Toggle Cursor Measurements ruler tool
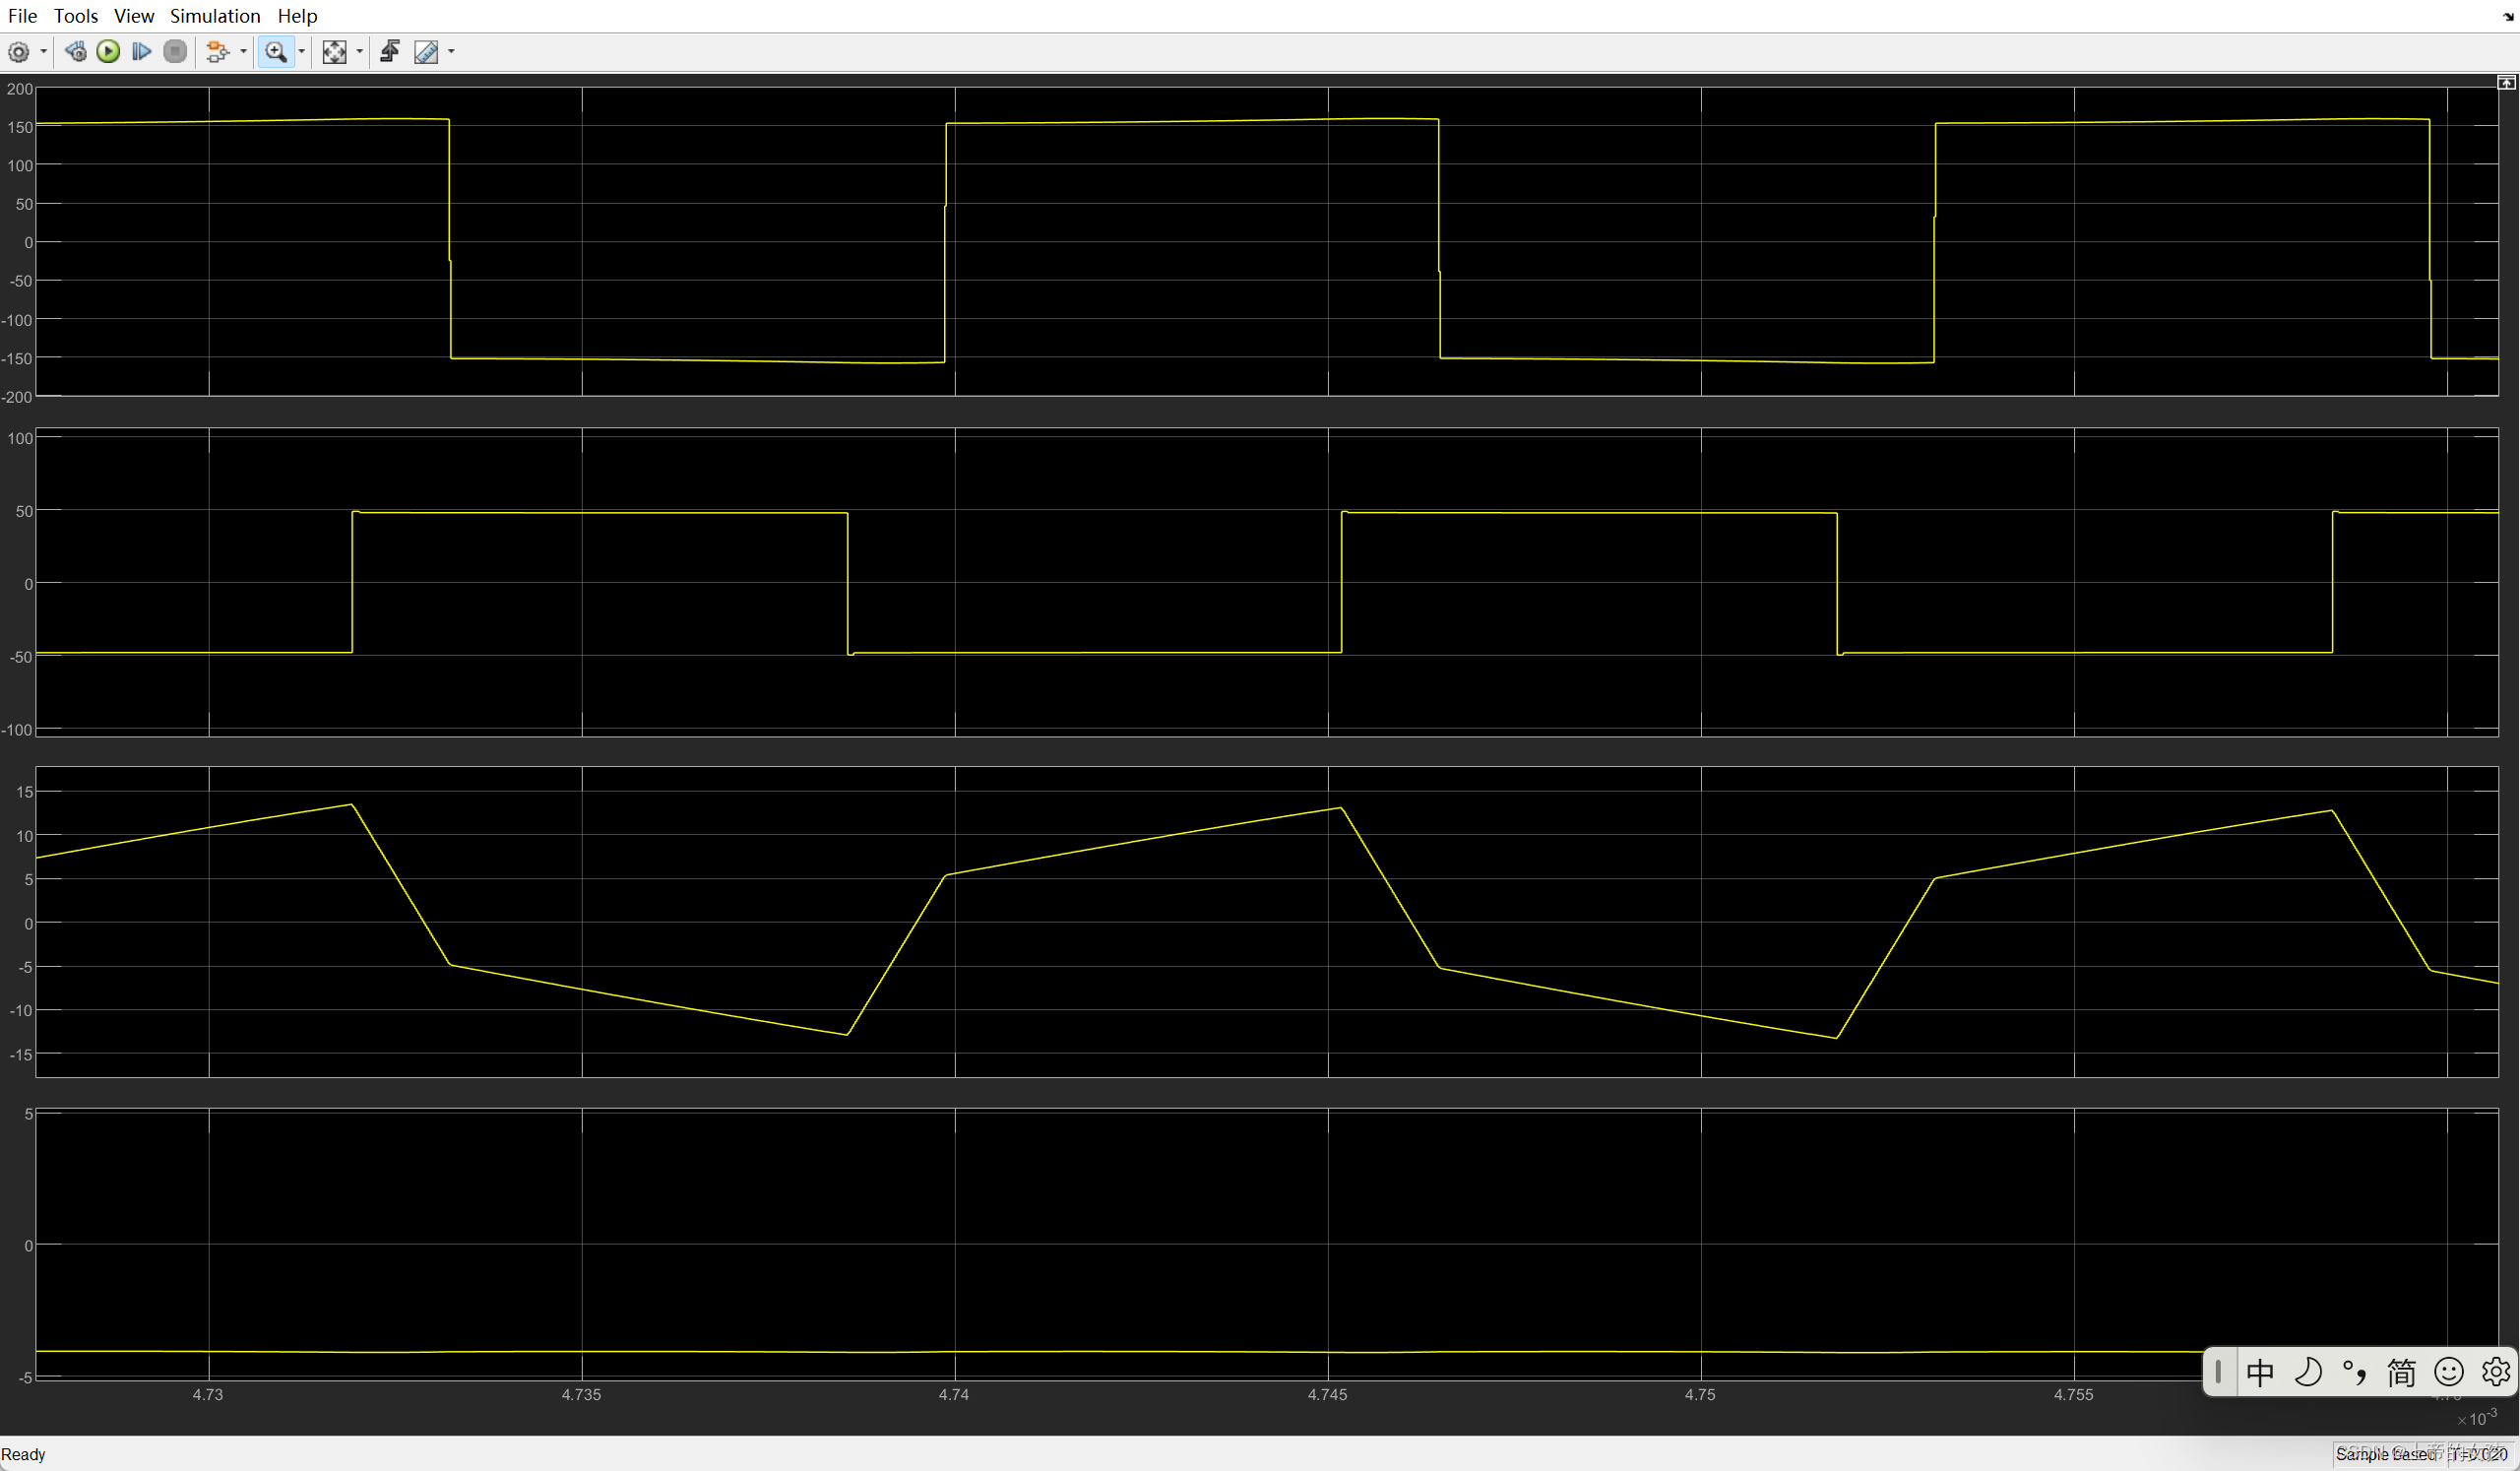 coord(426,52)
